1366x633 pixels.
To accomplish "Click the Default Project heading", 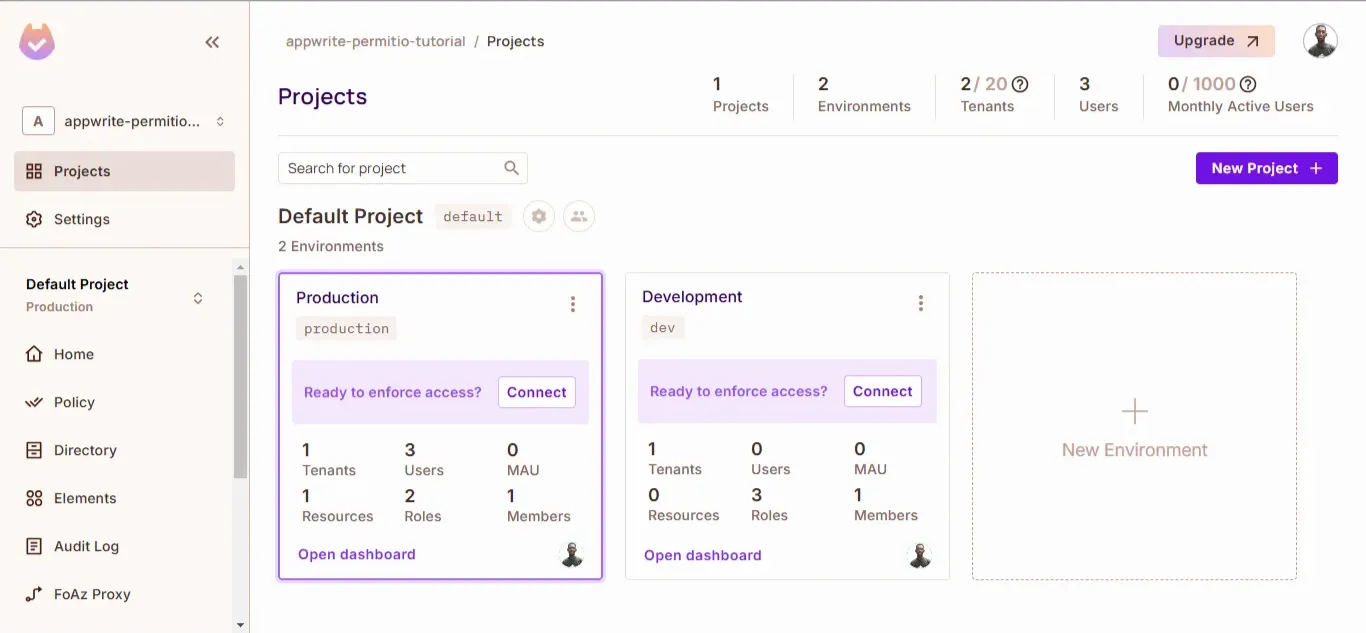I will tap(351, 216).
